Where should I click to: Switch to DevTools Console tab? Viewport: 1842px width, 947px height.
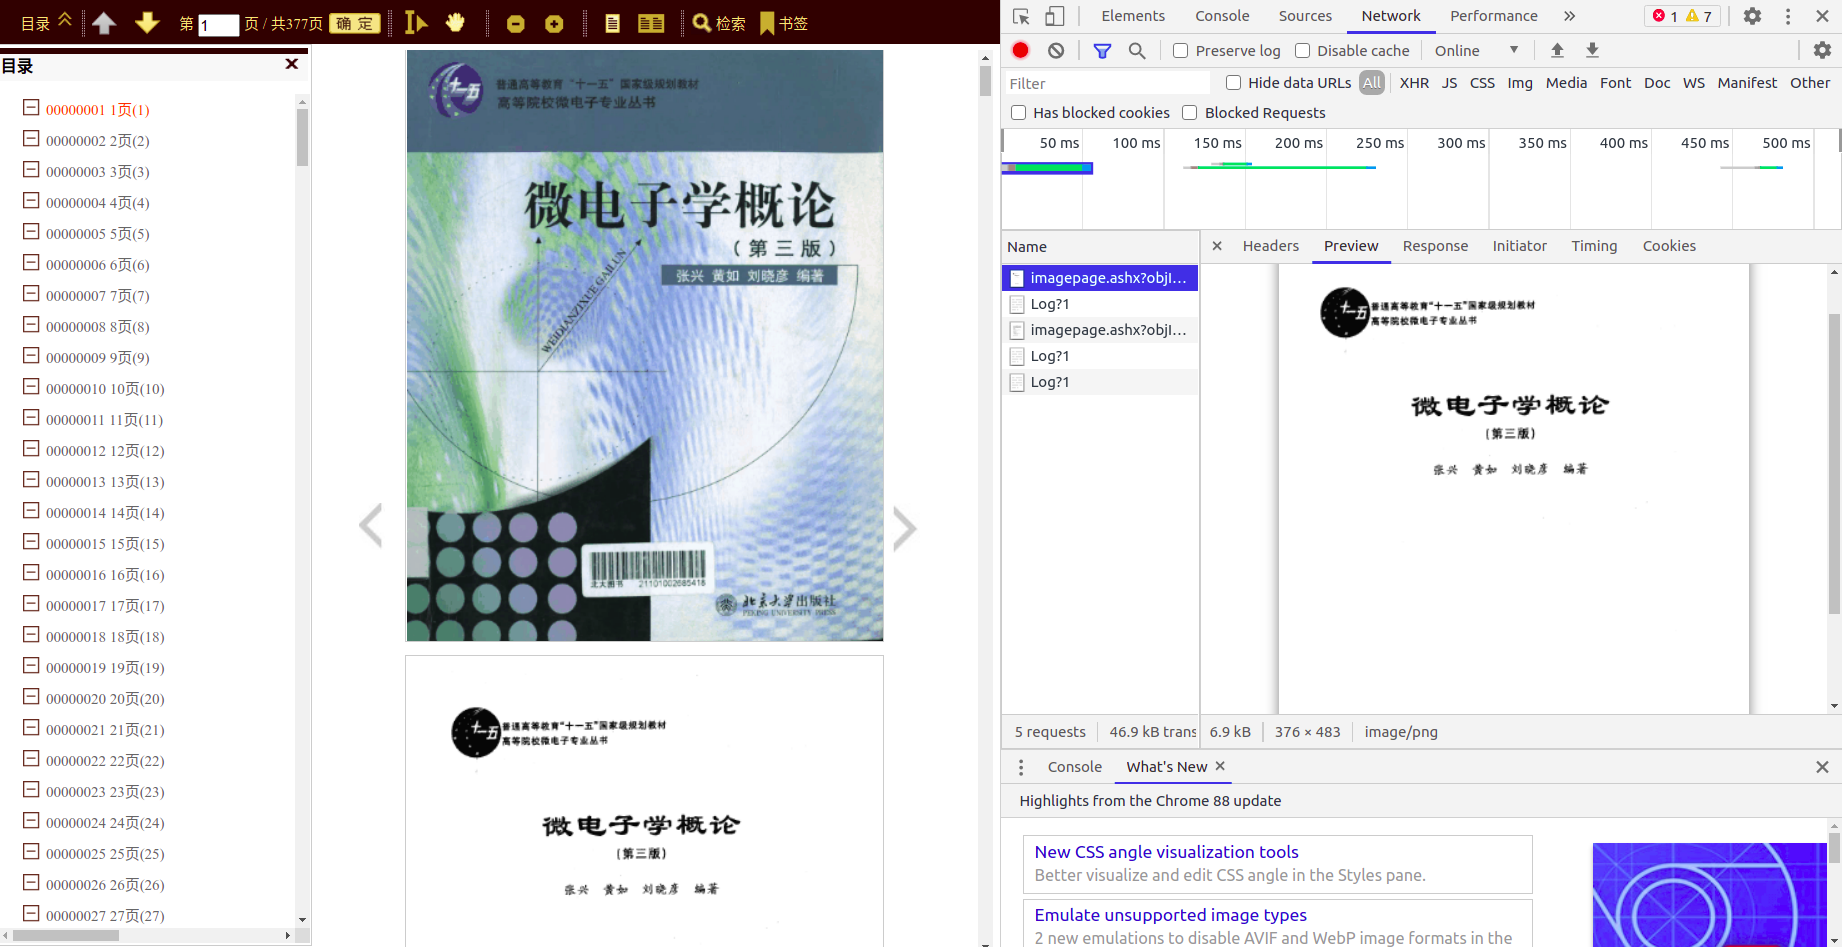click(1222, 16)
